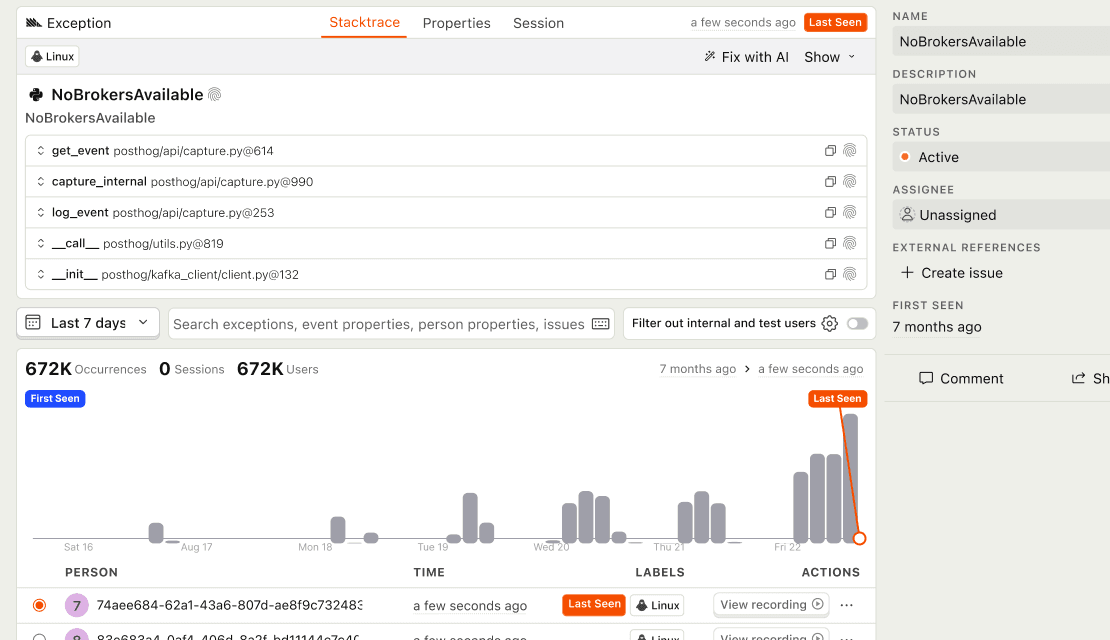Image resolution: width=1110 pixels, height=640 pixels.
Task: Click the '7 months ago' chart range text
Action: point(697,369)
